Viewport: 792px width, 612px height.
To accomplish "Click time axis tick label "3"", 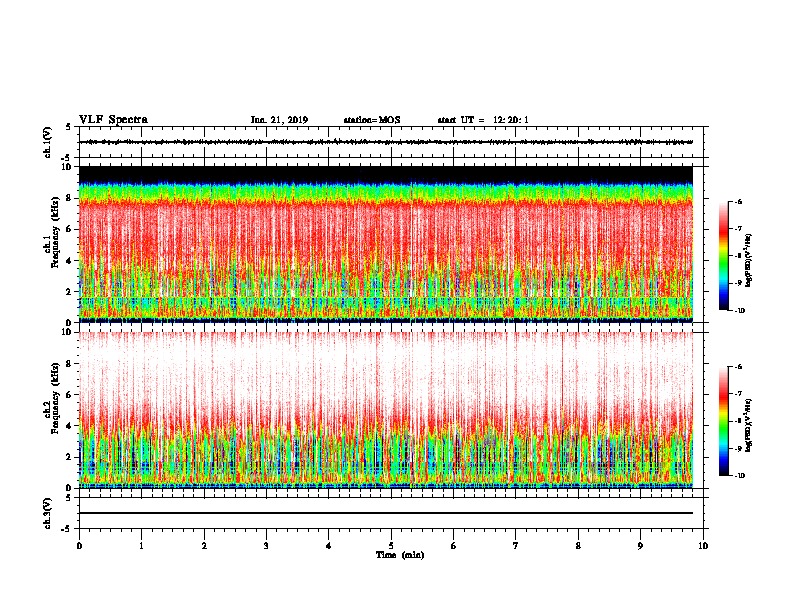I will (266, 546).
